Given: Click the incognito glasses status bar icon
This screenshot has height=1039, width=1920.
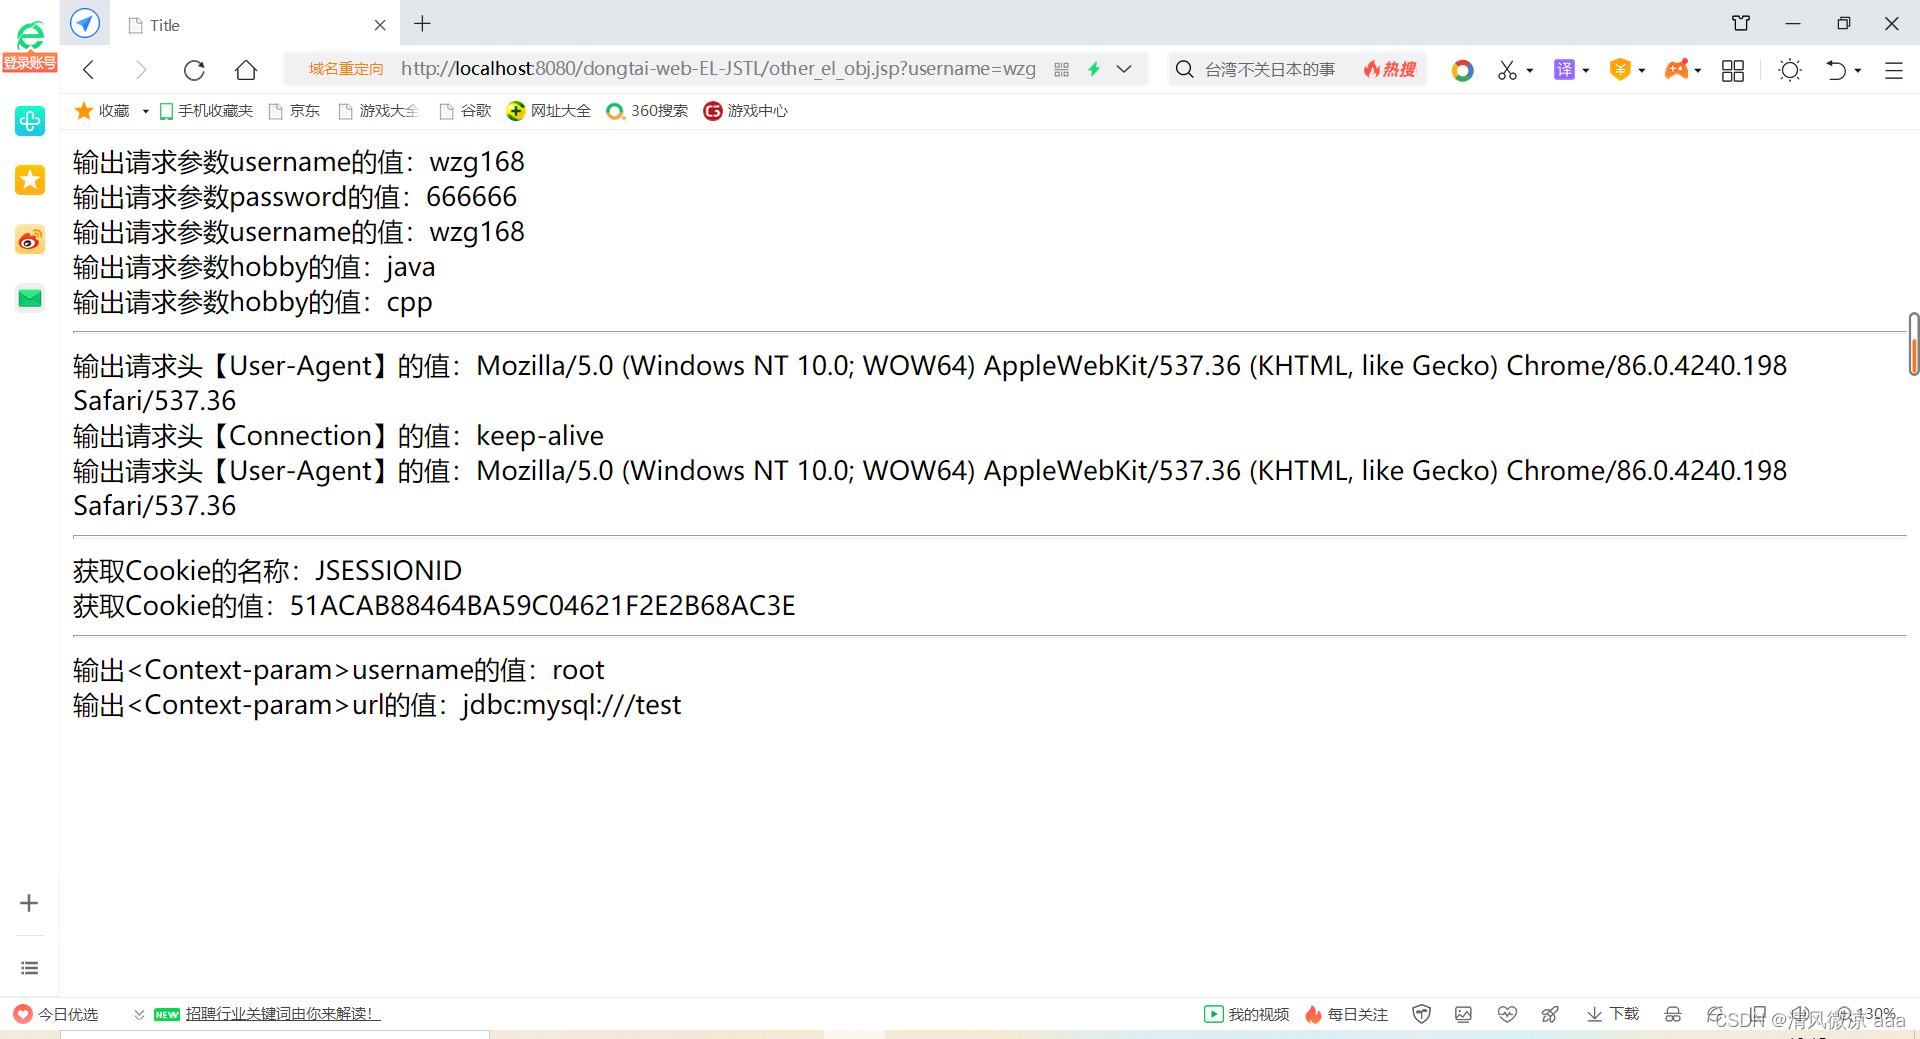Looking at the screenshot, I should pos(1673,1014).
